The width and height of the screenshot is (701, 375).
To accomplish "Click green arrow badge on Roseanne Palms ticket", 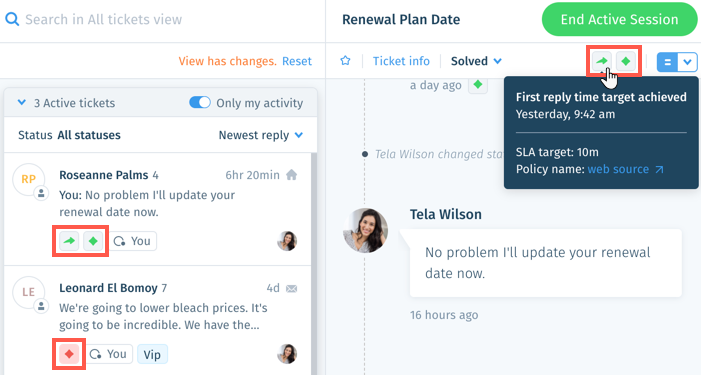I will point(69,241).
